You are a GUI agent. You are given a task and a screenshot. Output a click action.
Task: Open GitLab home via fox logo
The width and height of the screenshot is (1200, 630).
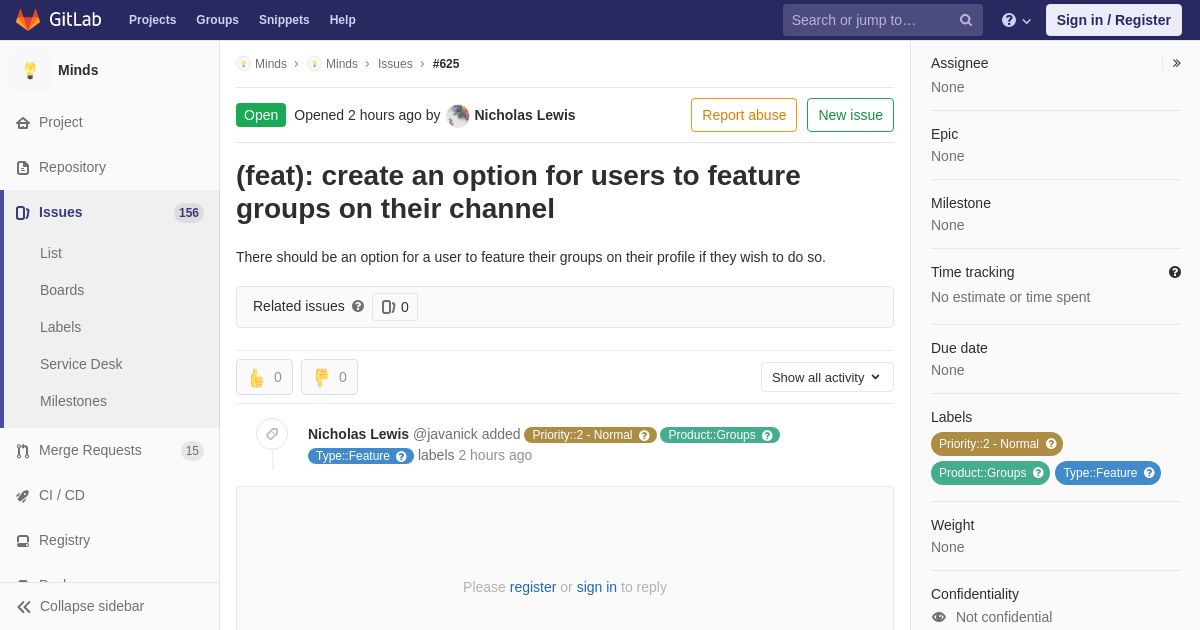point(28,20)
